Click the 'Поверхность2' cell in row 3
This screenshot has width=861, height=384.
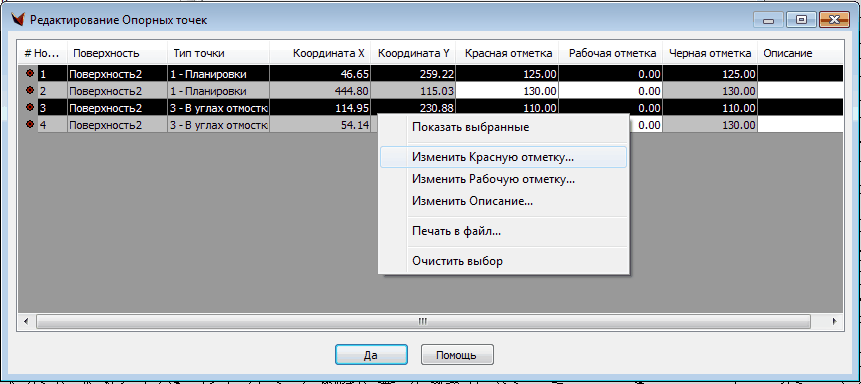pos(117,108)
